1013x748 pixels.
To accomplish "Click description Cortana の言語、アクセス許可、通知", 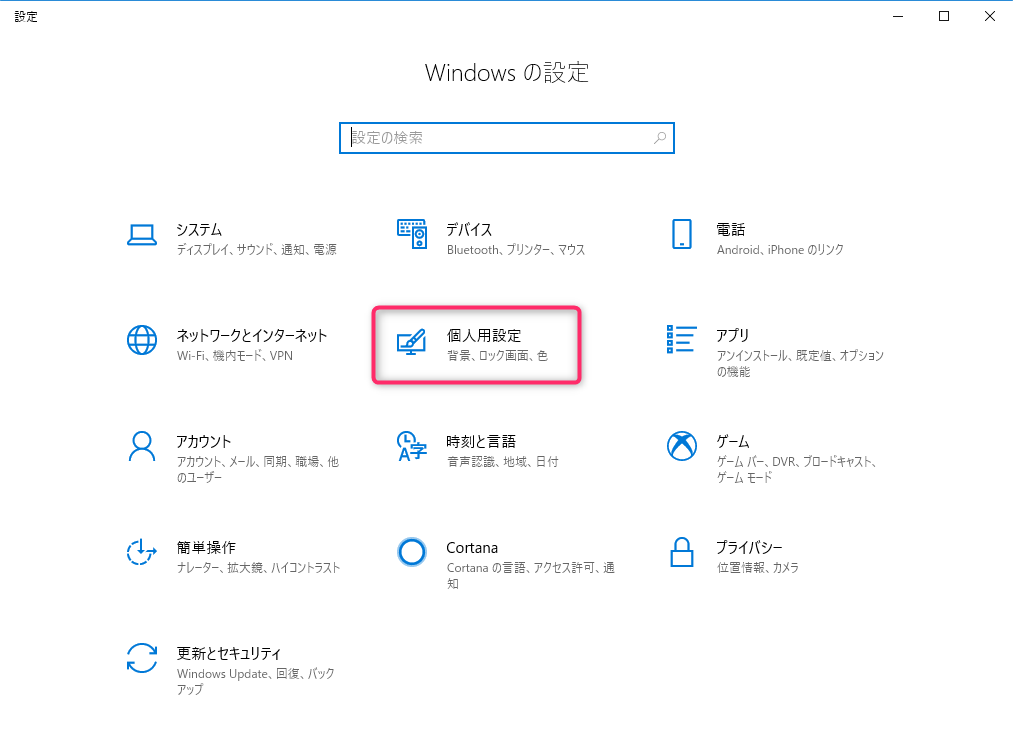I will pos(530,575).
